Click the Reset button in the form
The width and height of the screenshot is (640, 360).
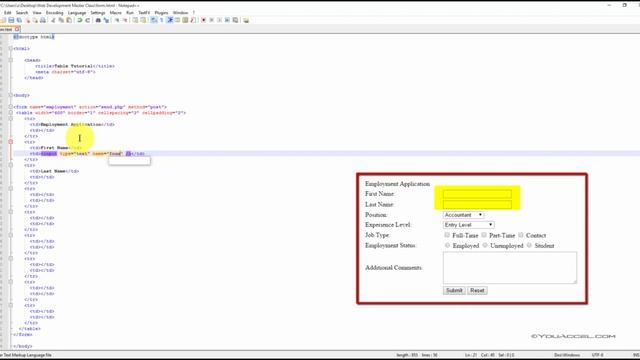[477, 290]
